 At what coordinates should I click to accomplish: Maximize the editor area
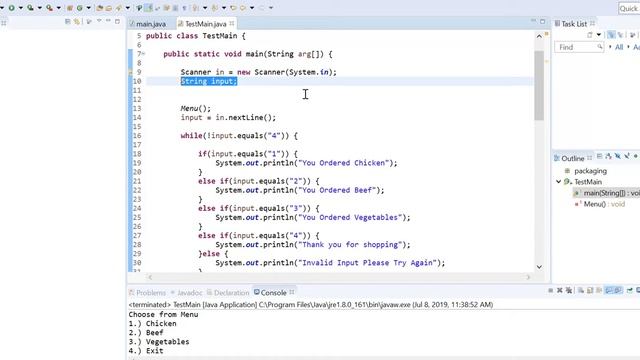(x=542, y=21)
